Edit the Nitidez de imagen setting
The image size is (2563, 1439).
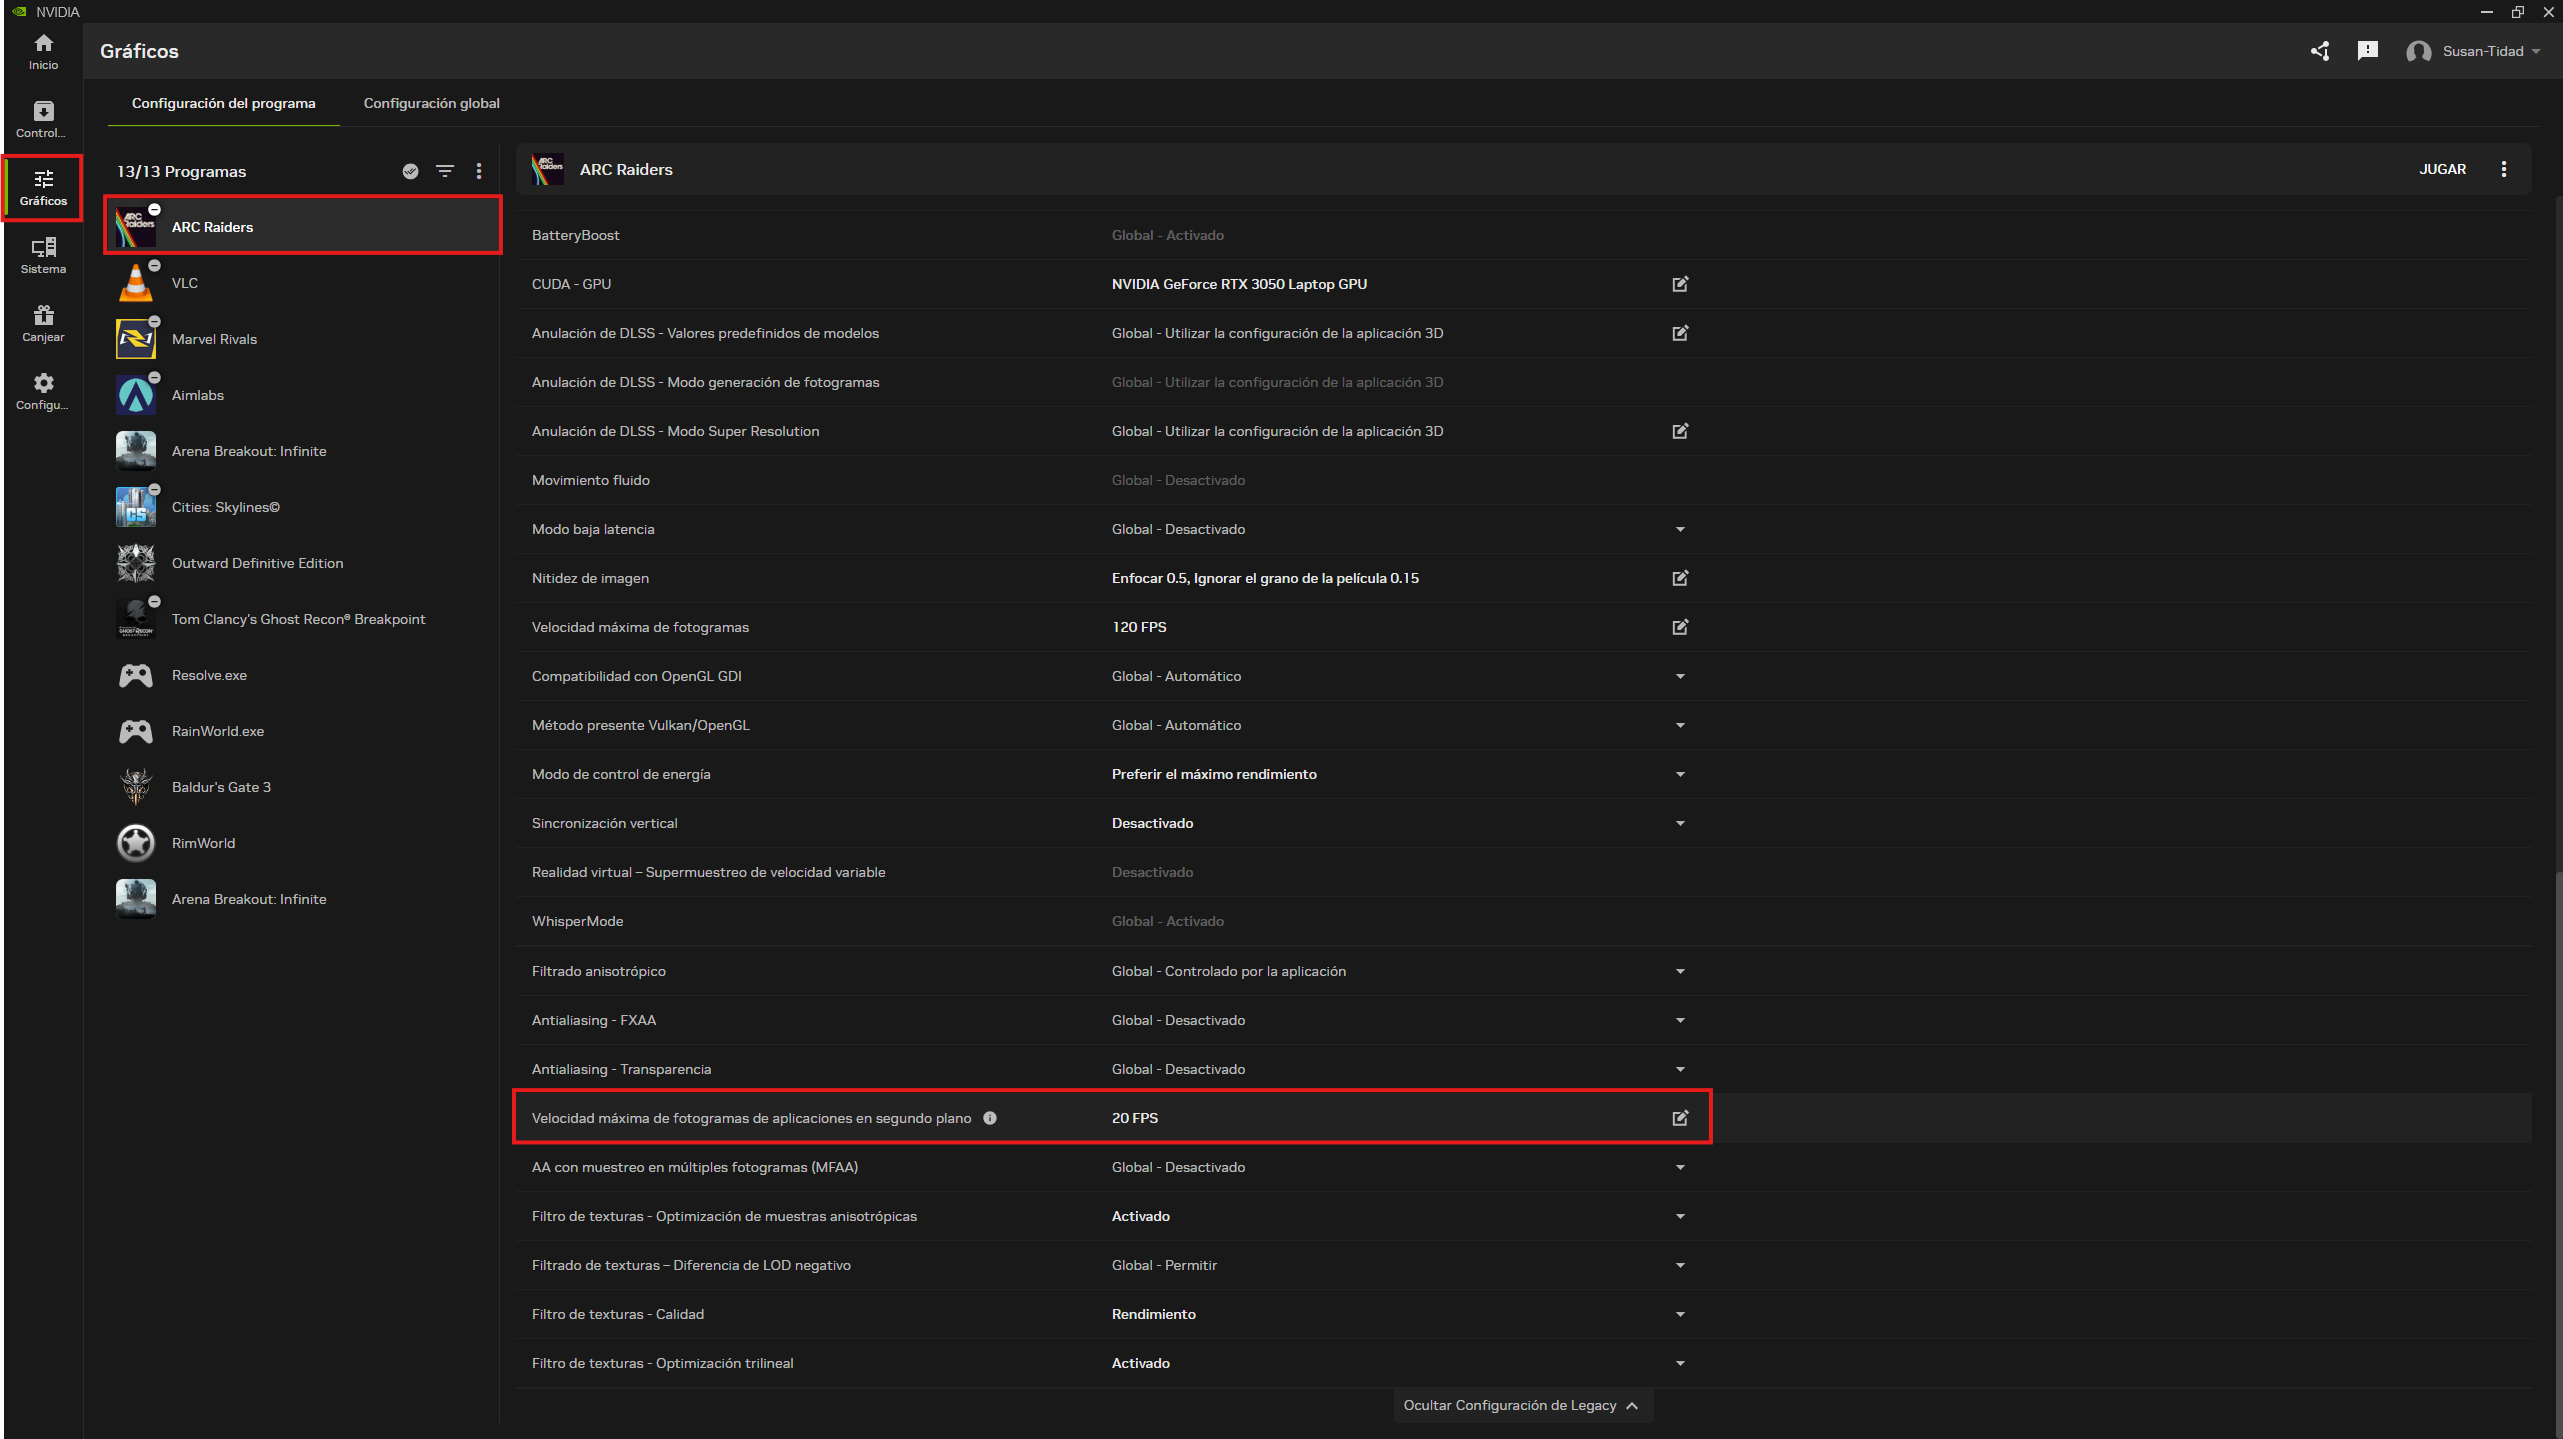1680,578
